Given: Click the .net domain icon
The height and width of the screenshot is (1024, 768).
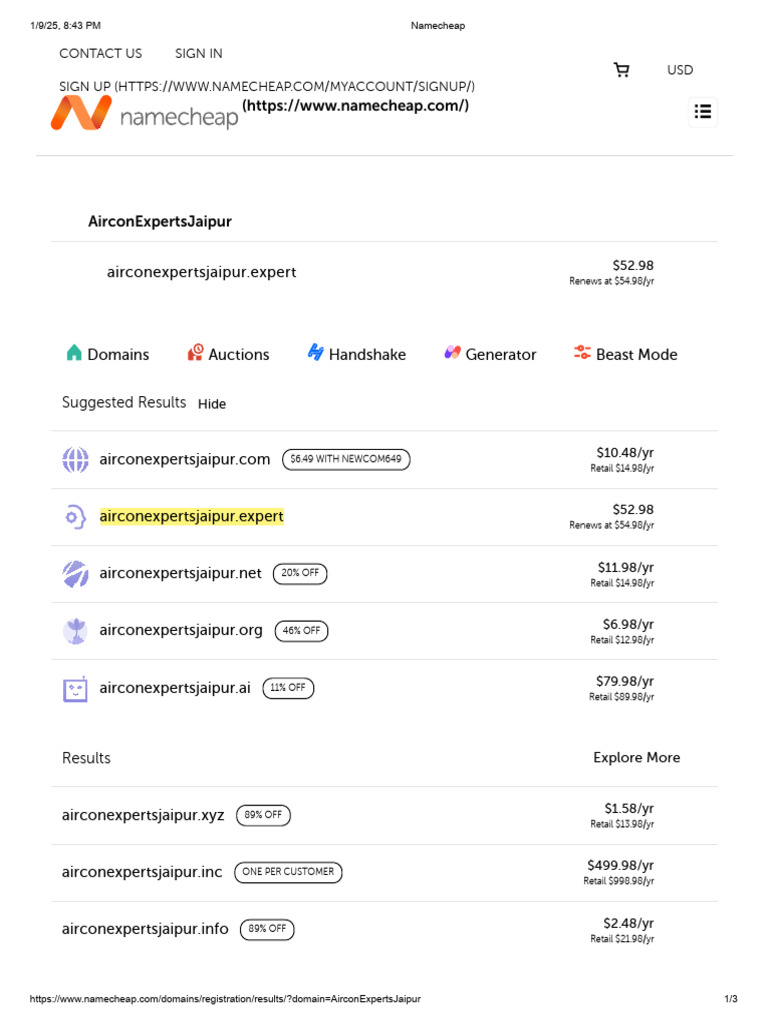Looking at the screenshot, I should point(76,574).
